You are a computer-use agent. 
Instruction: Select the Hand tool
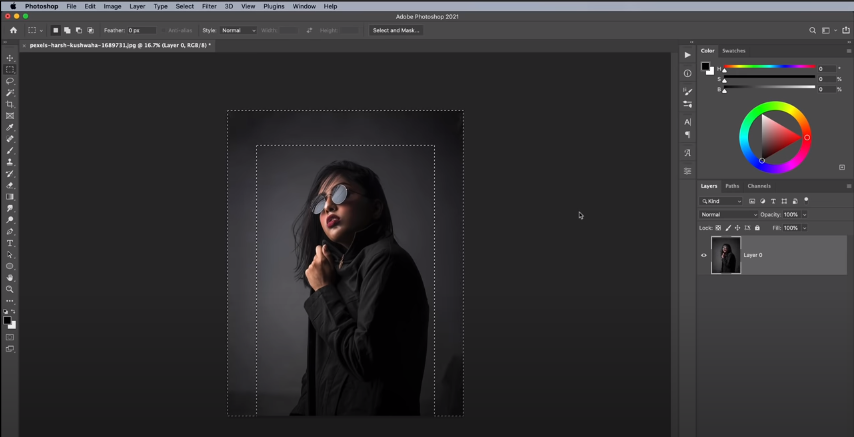[x=10, y=277]
